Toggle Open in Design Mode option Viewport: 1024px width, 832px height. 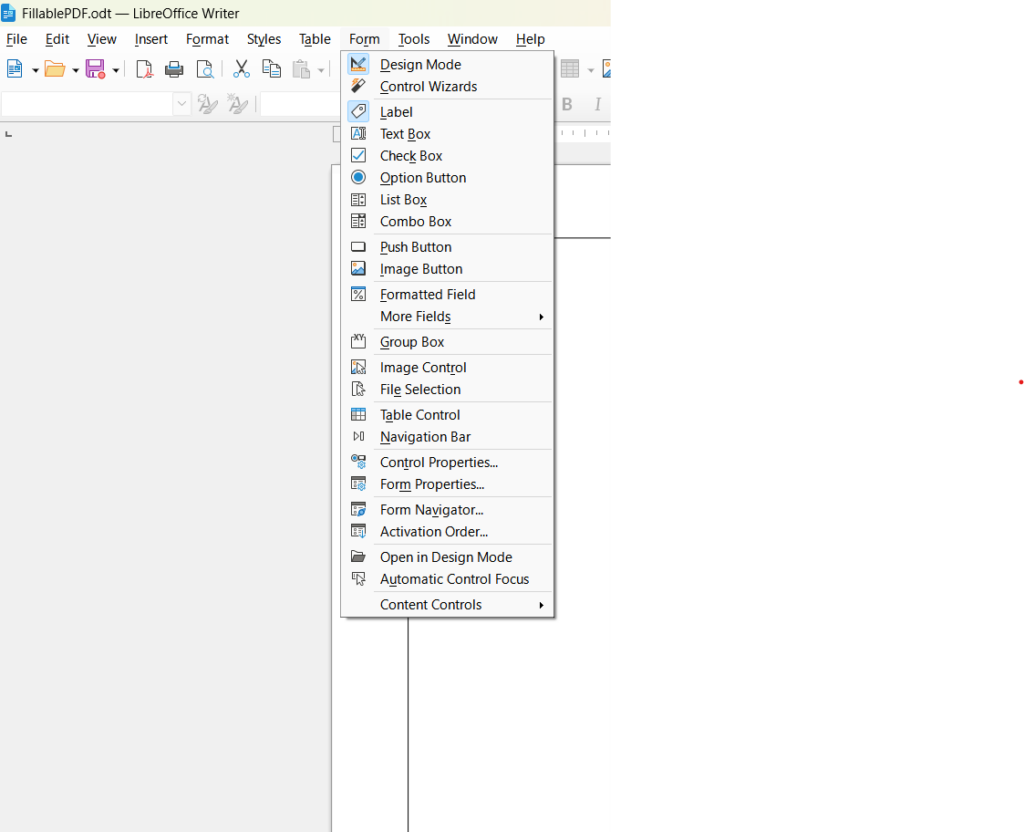pos(449,557)
